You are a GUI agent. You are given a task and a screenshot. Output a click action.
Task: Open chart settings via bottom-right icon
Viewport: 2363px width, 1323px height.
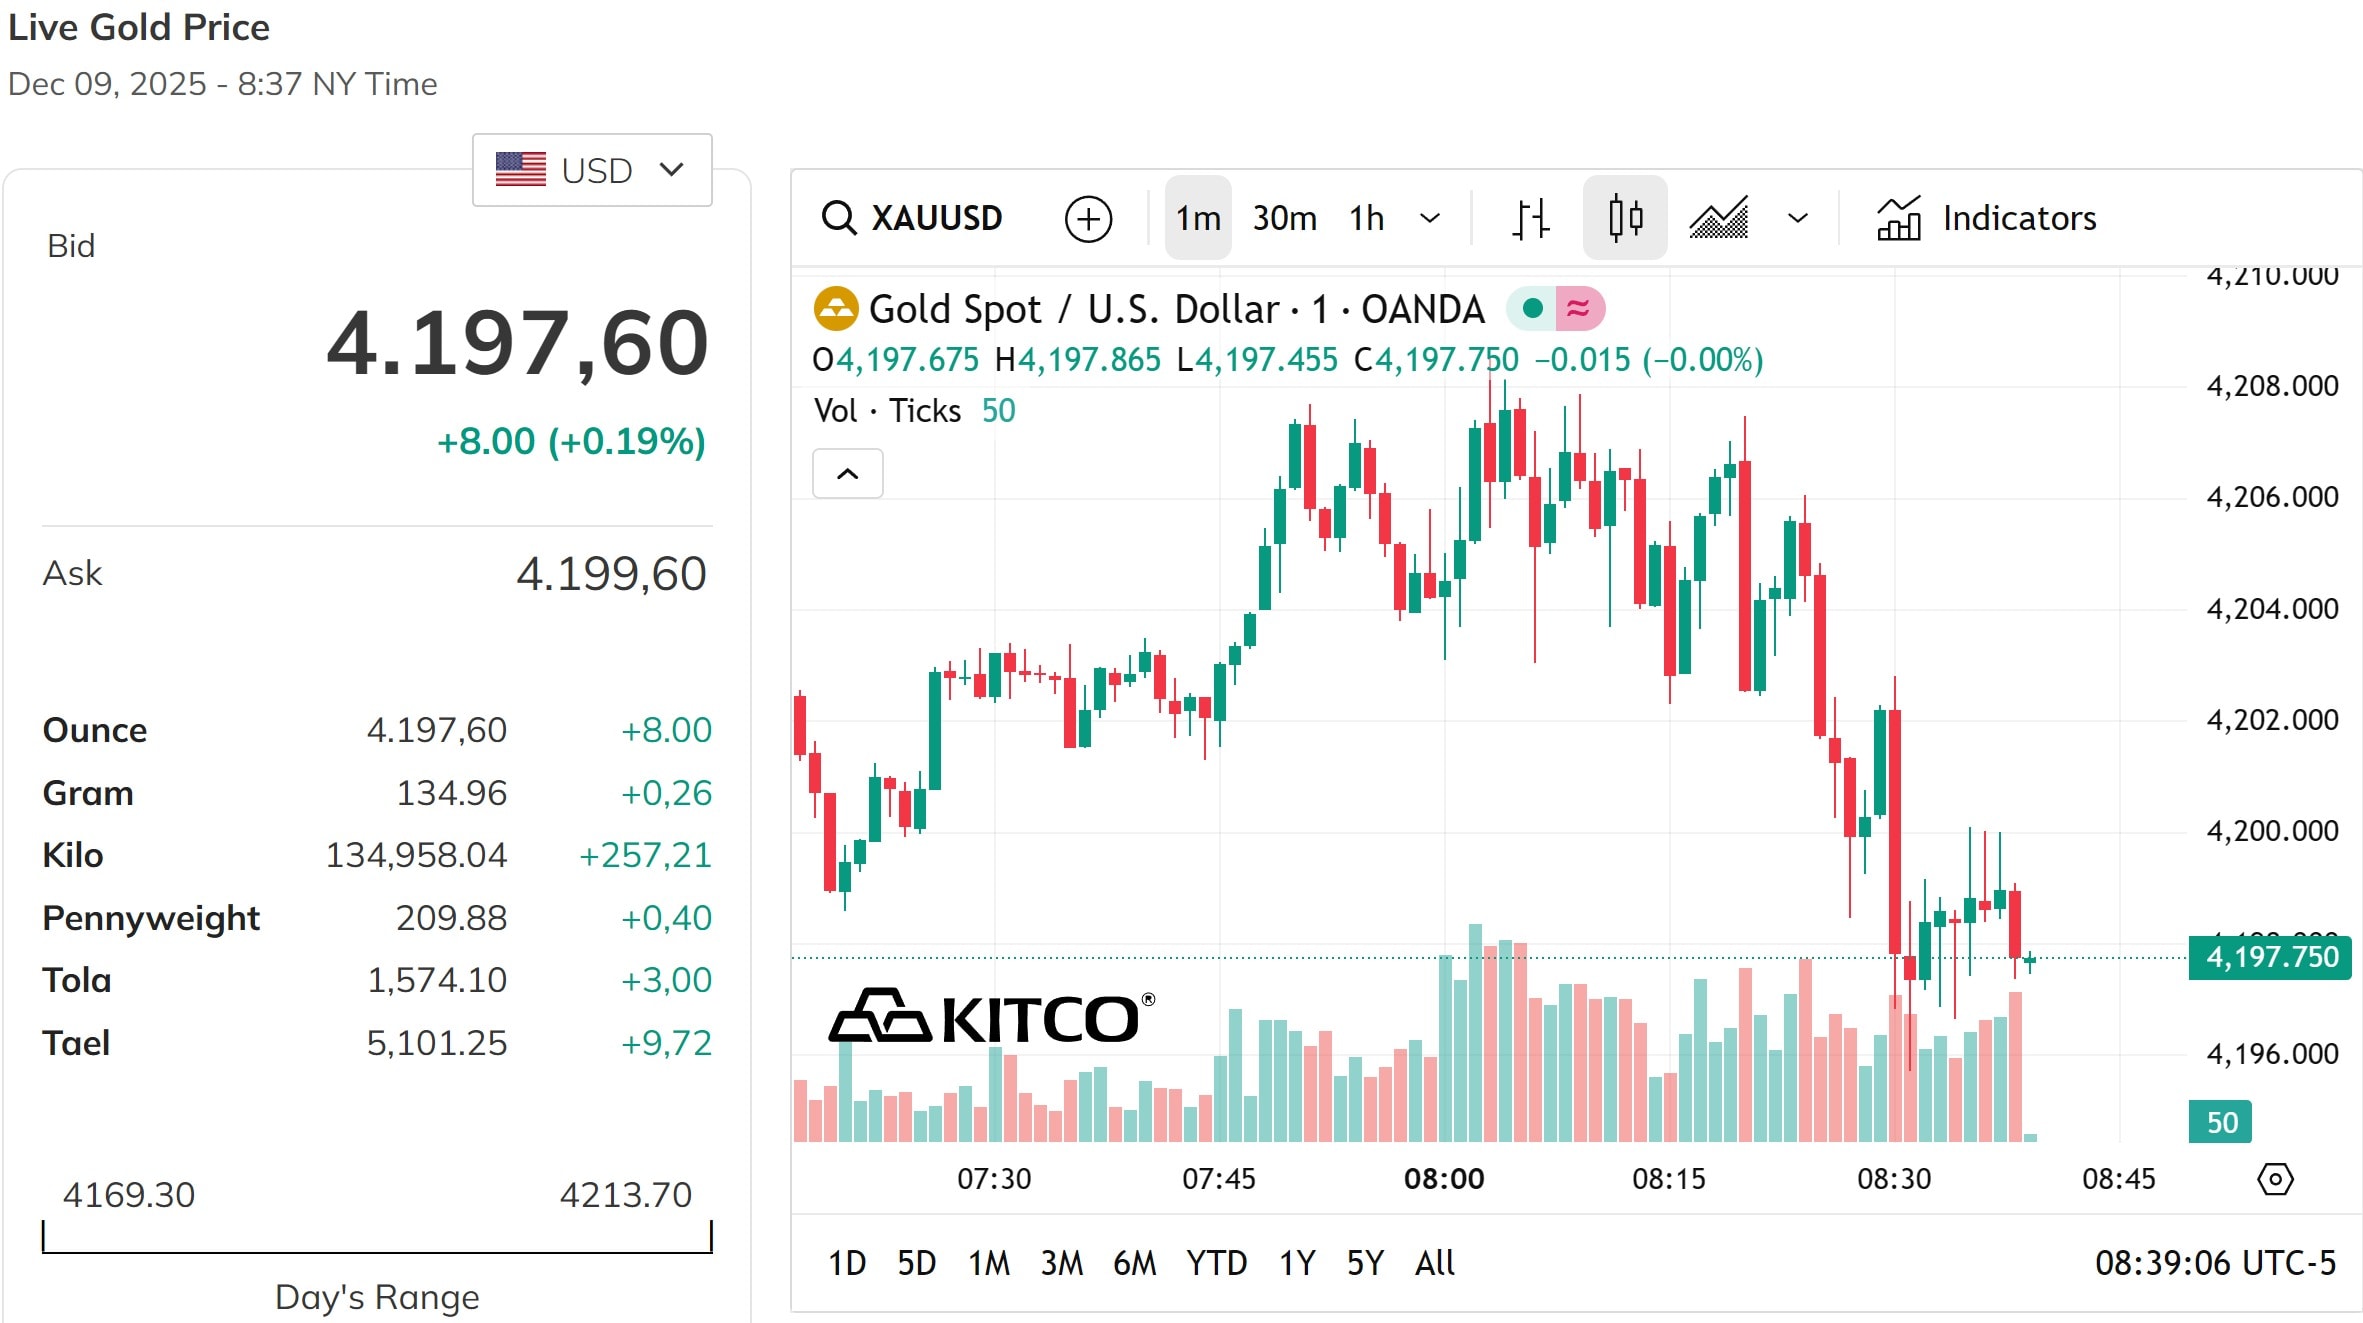[2276, 1180]
